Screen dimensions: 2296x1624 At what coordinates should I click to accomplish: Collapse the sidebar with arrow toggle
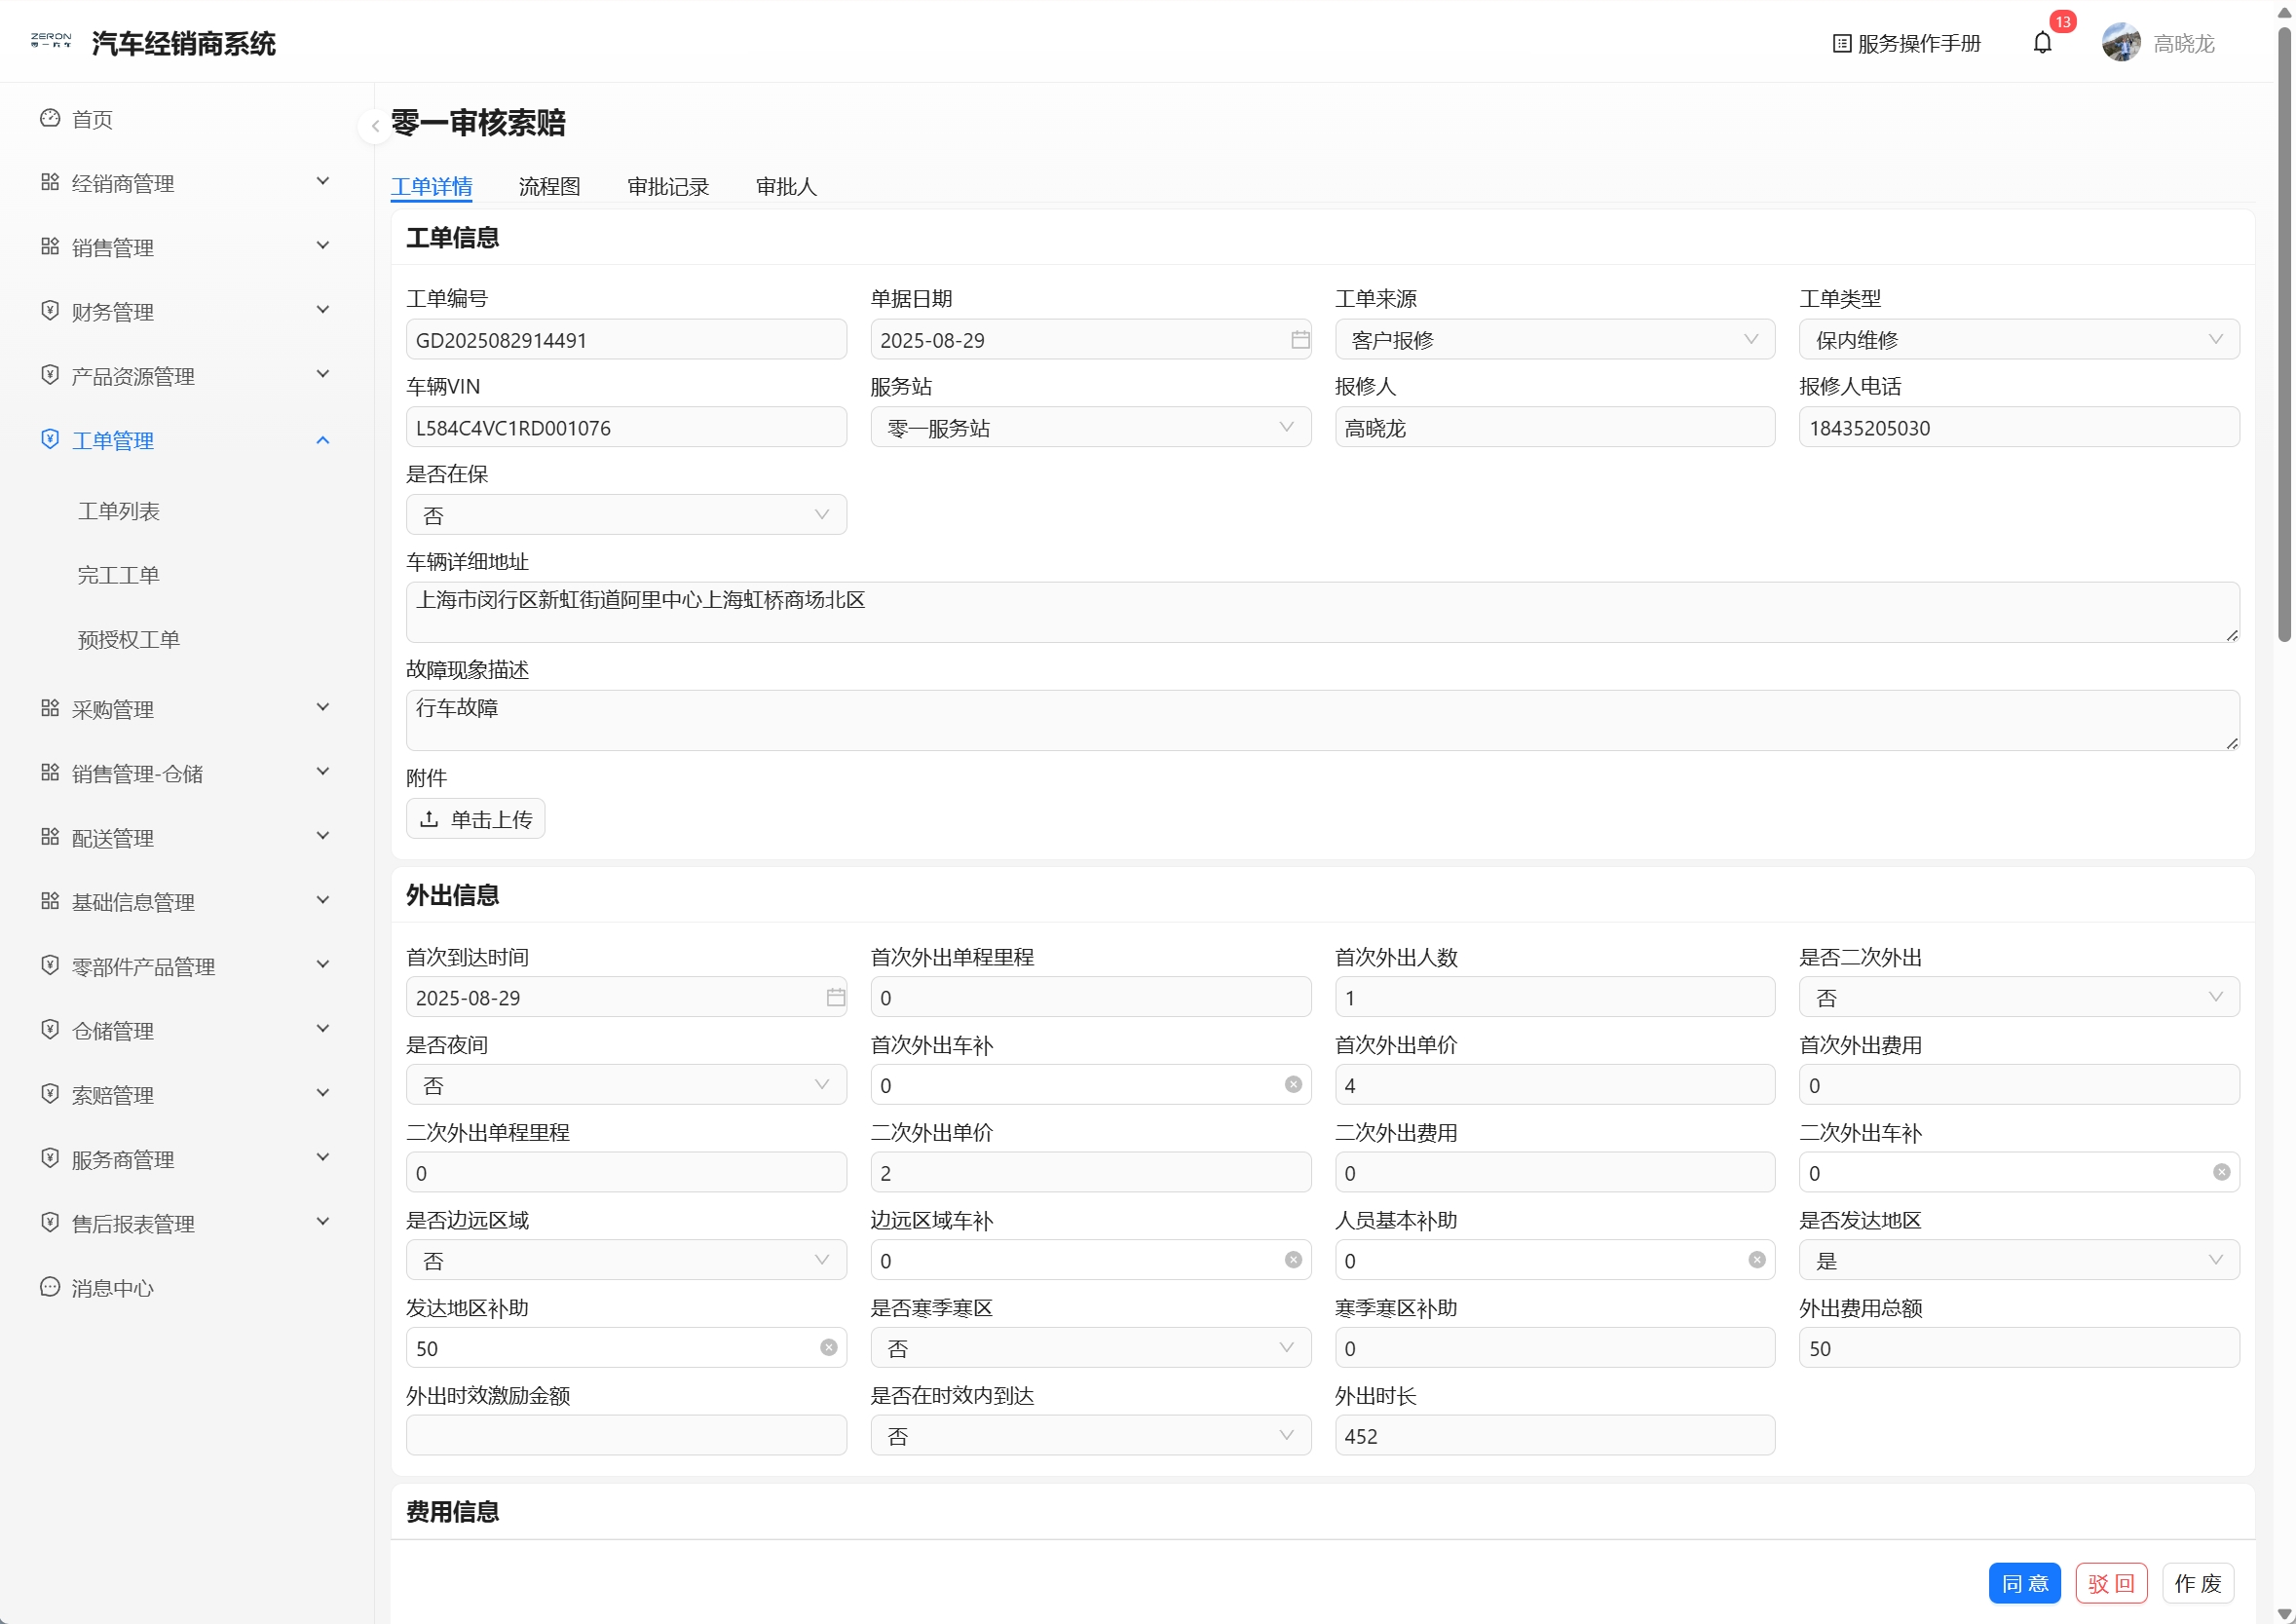(374, 125)
